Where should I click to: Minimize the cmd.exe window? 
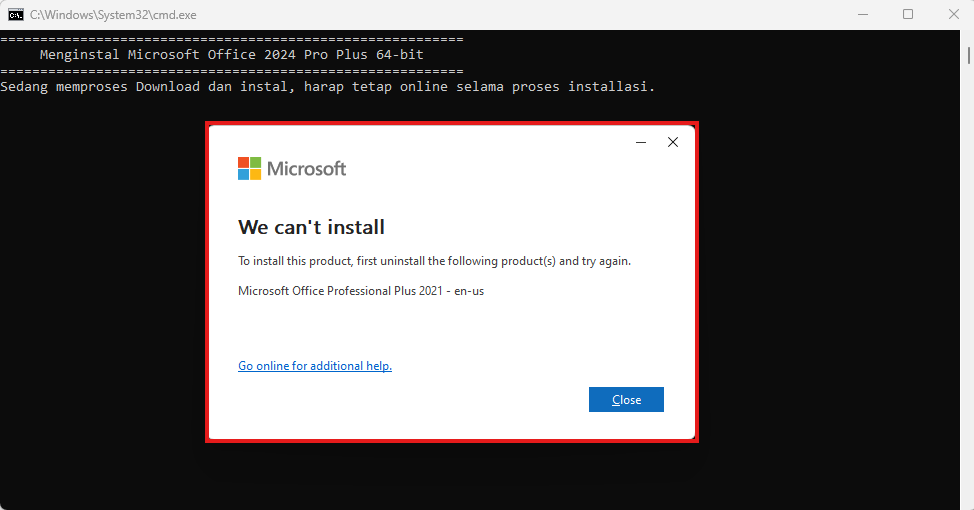click(863, 14)
